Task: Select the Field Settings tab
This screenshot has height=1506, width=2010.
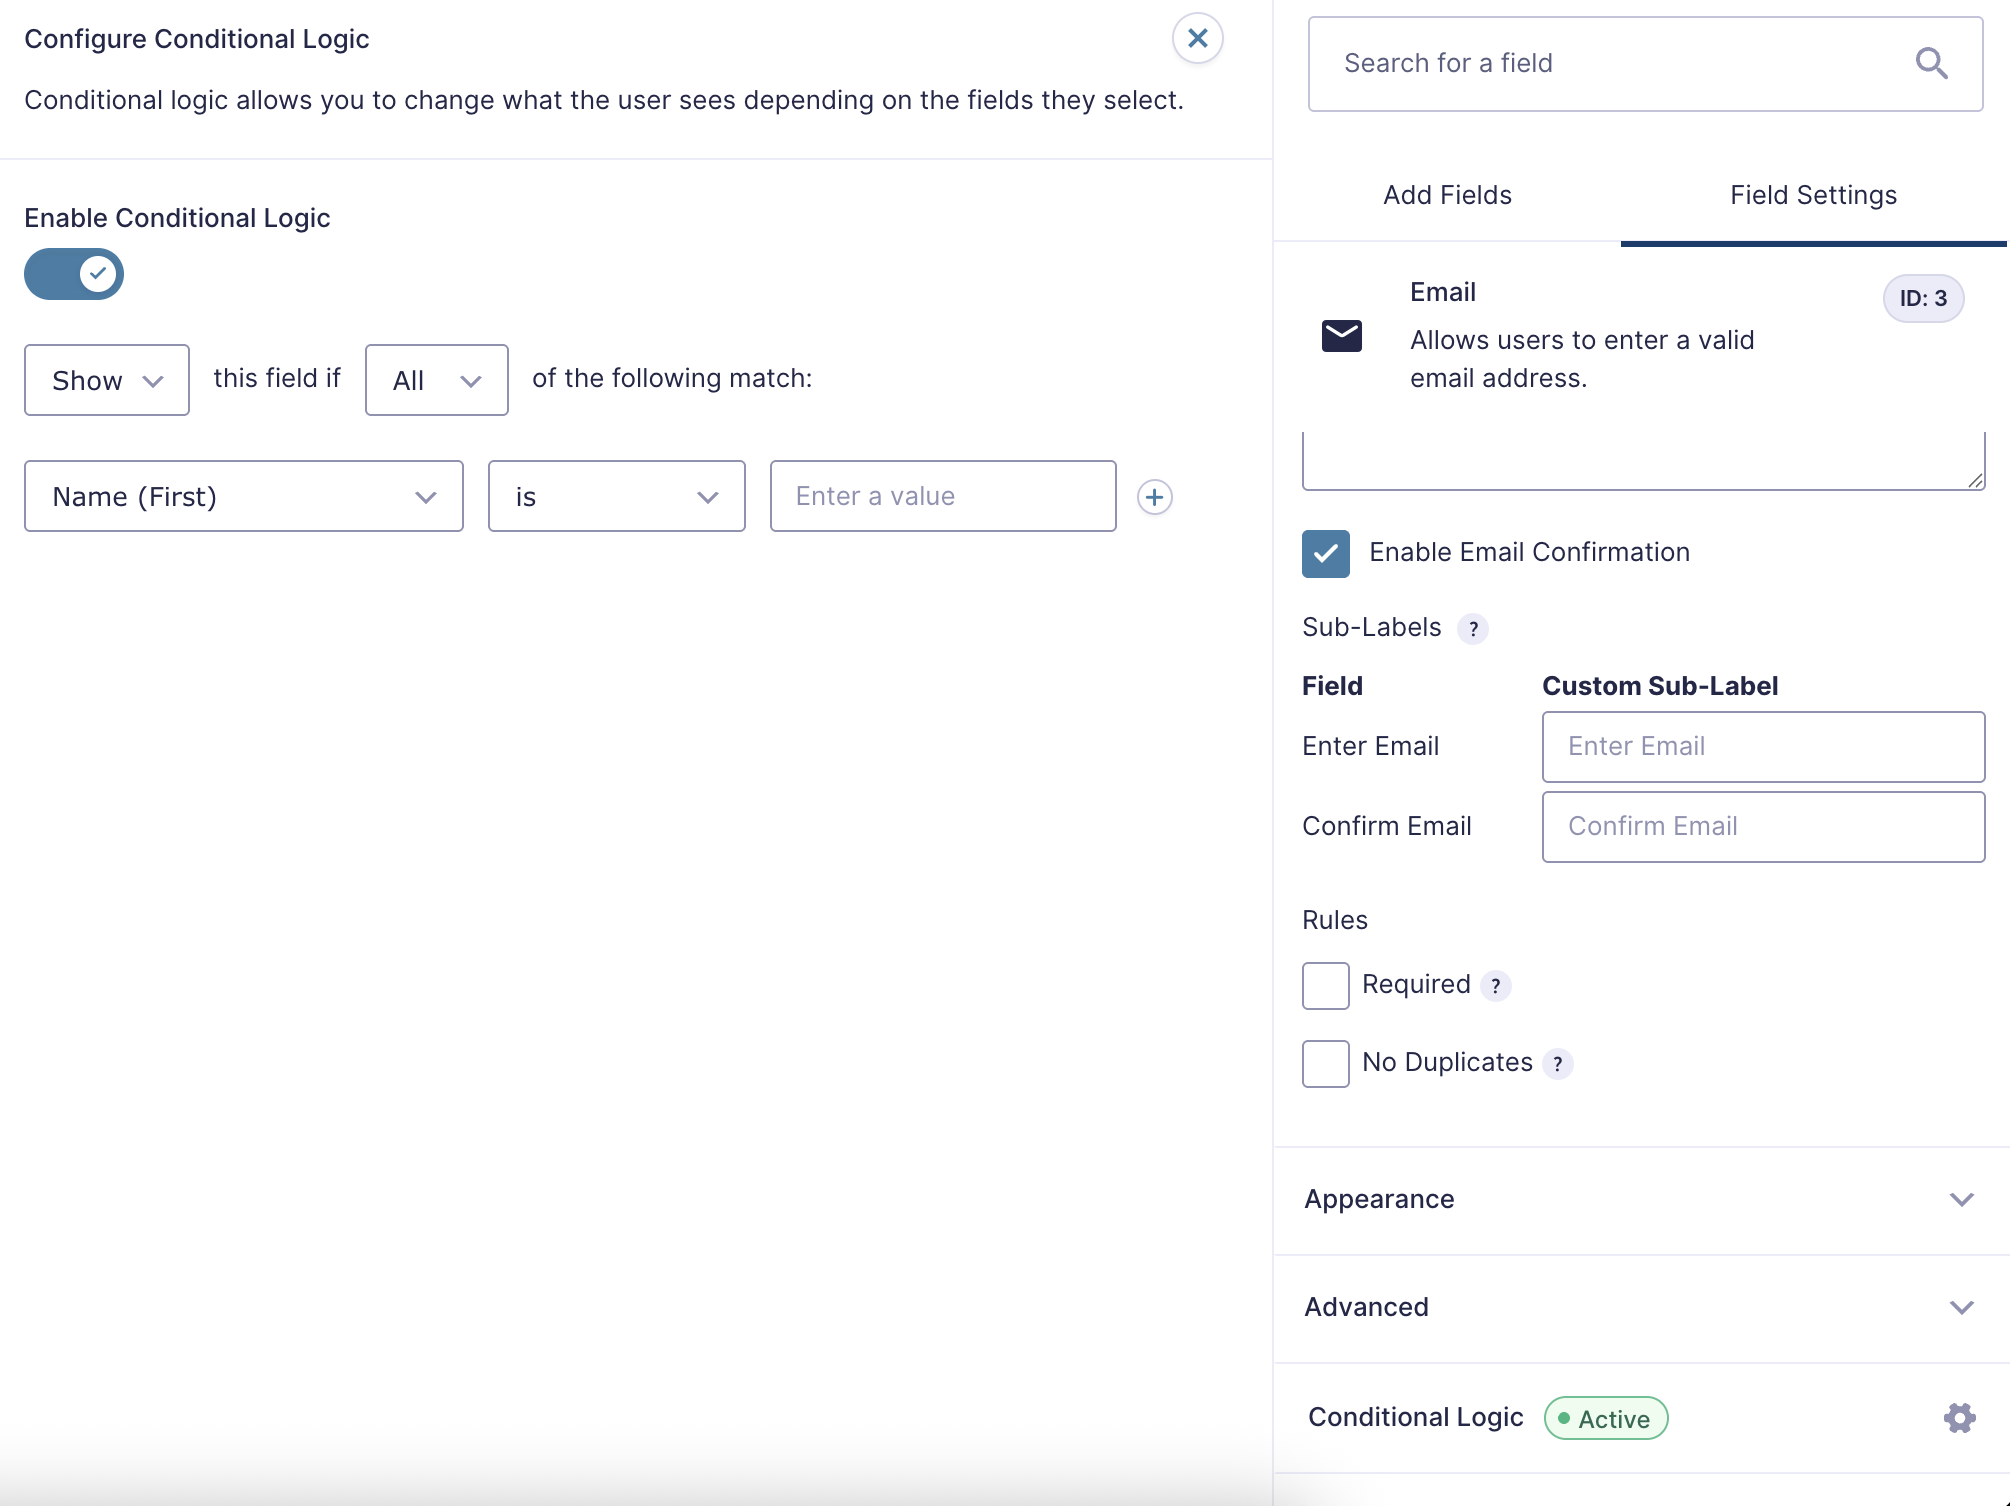Action: pyautogui.click(x=1812, y=195)
